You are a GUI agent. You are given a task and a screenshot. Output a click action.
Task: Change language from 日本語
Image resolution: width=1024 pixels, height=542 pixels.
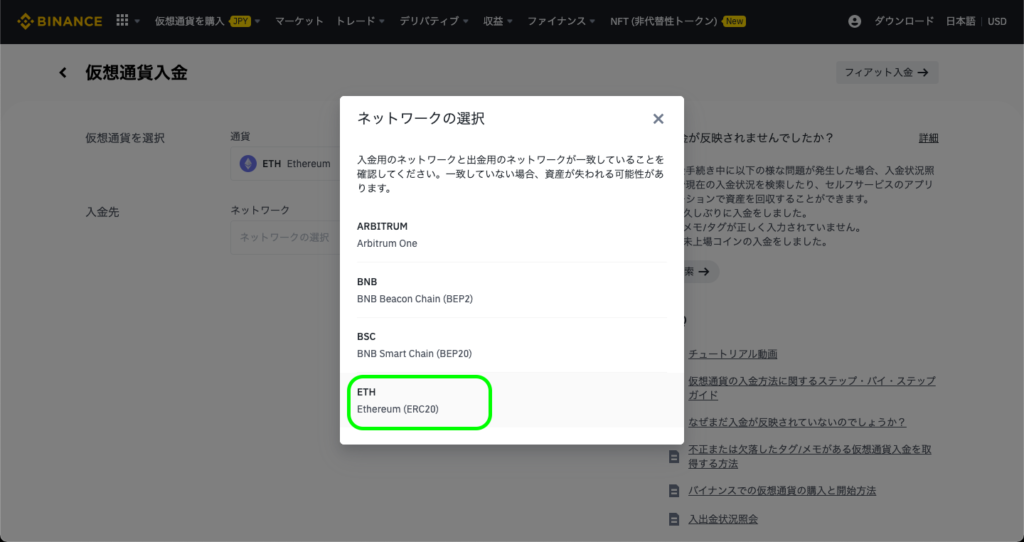pos(960,22)
